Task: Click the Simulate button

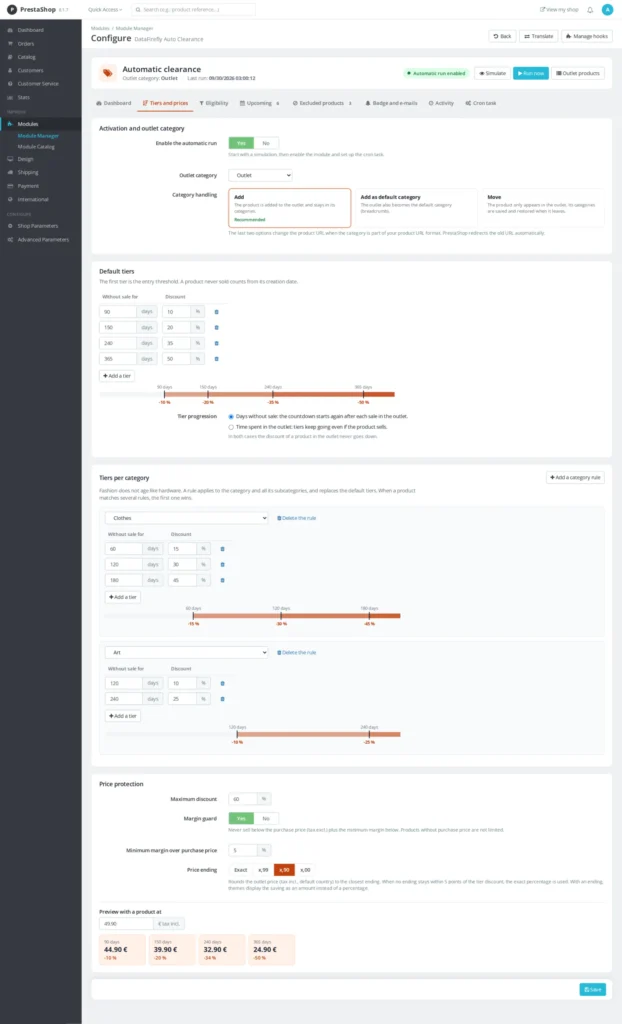Action: tap(493, 73)
